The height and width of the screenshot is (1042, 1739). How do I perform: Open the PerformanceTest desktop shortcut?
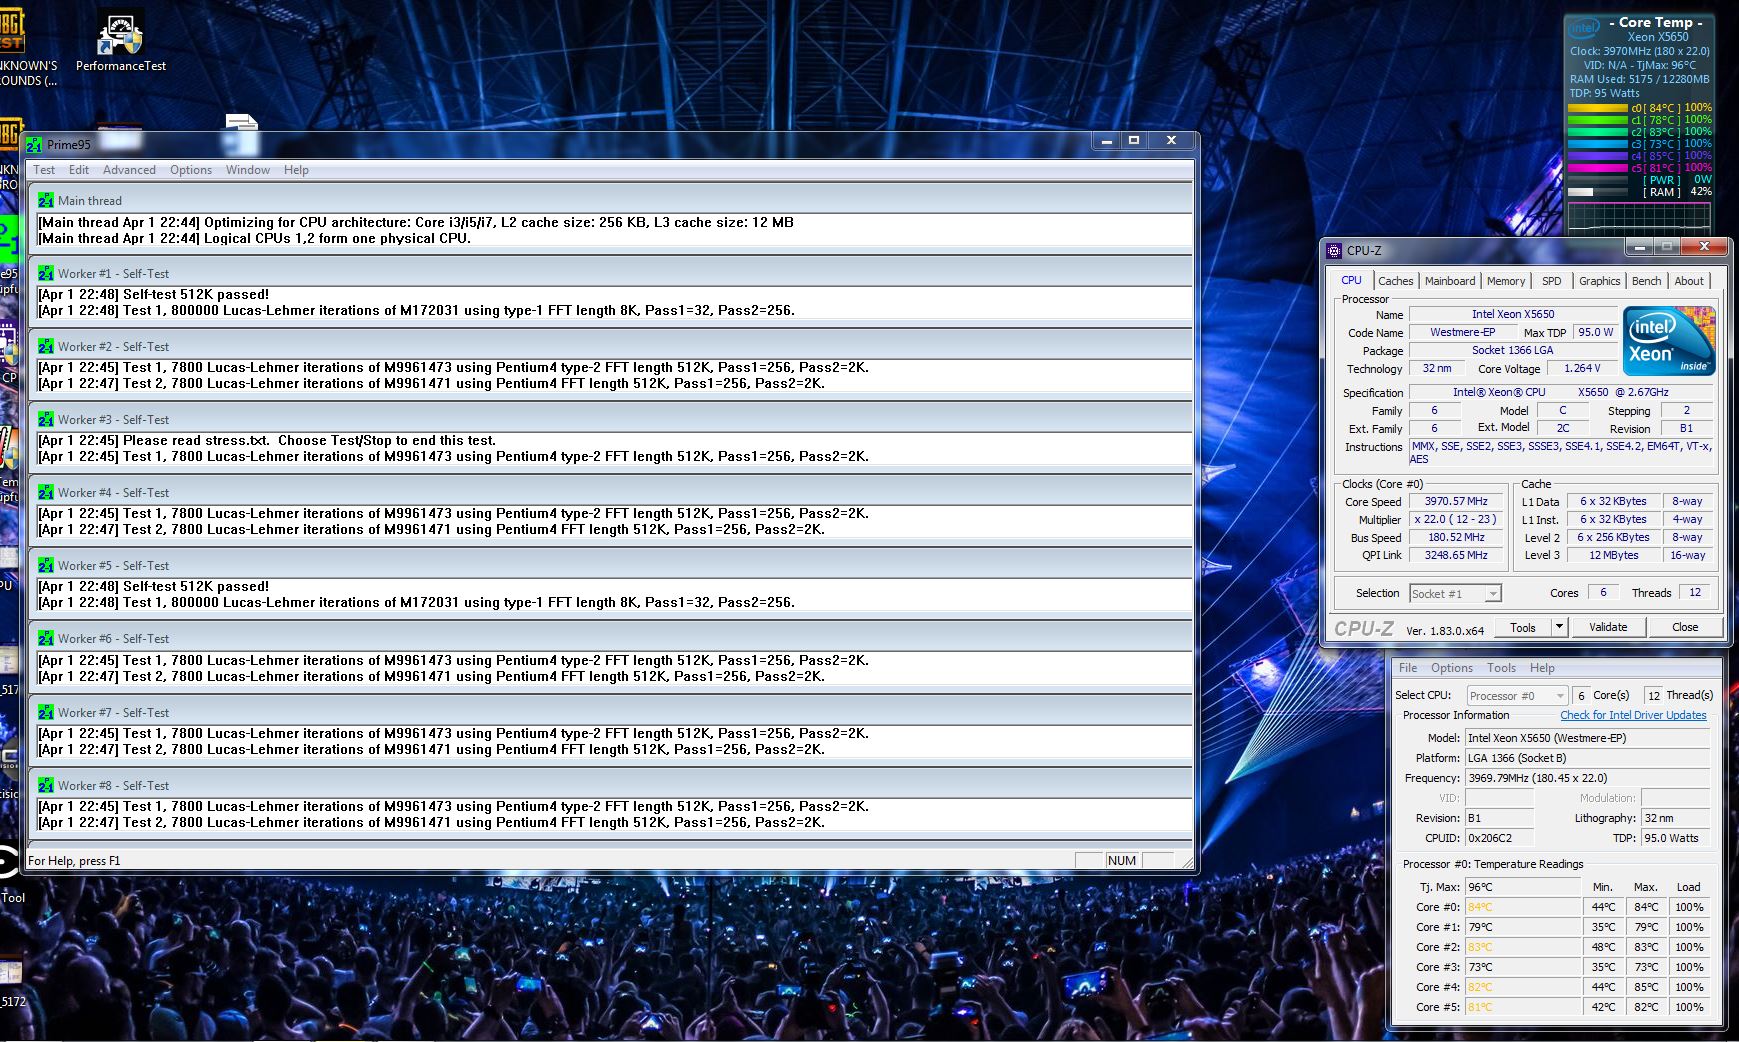click(x=121, y=42)
